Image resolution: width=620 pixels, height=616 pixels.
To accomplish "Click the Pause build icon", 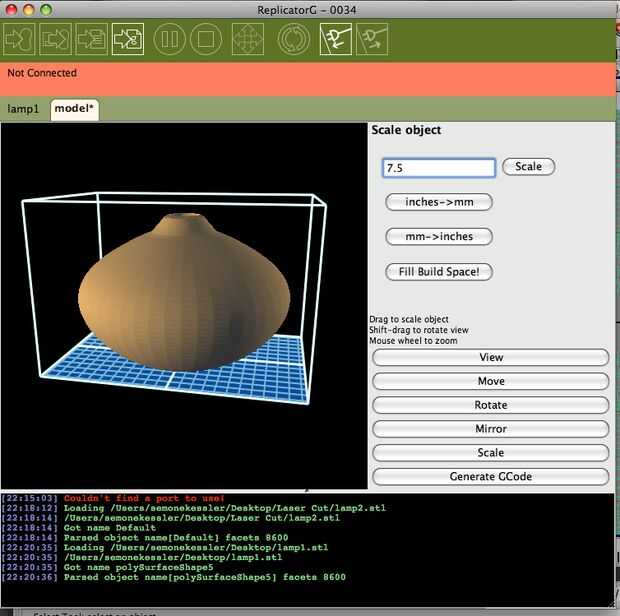I will coord(169,39).
